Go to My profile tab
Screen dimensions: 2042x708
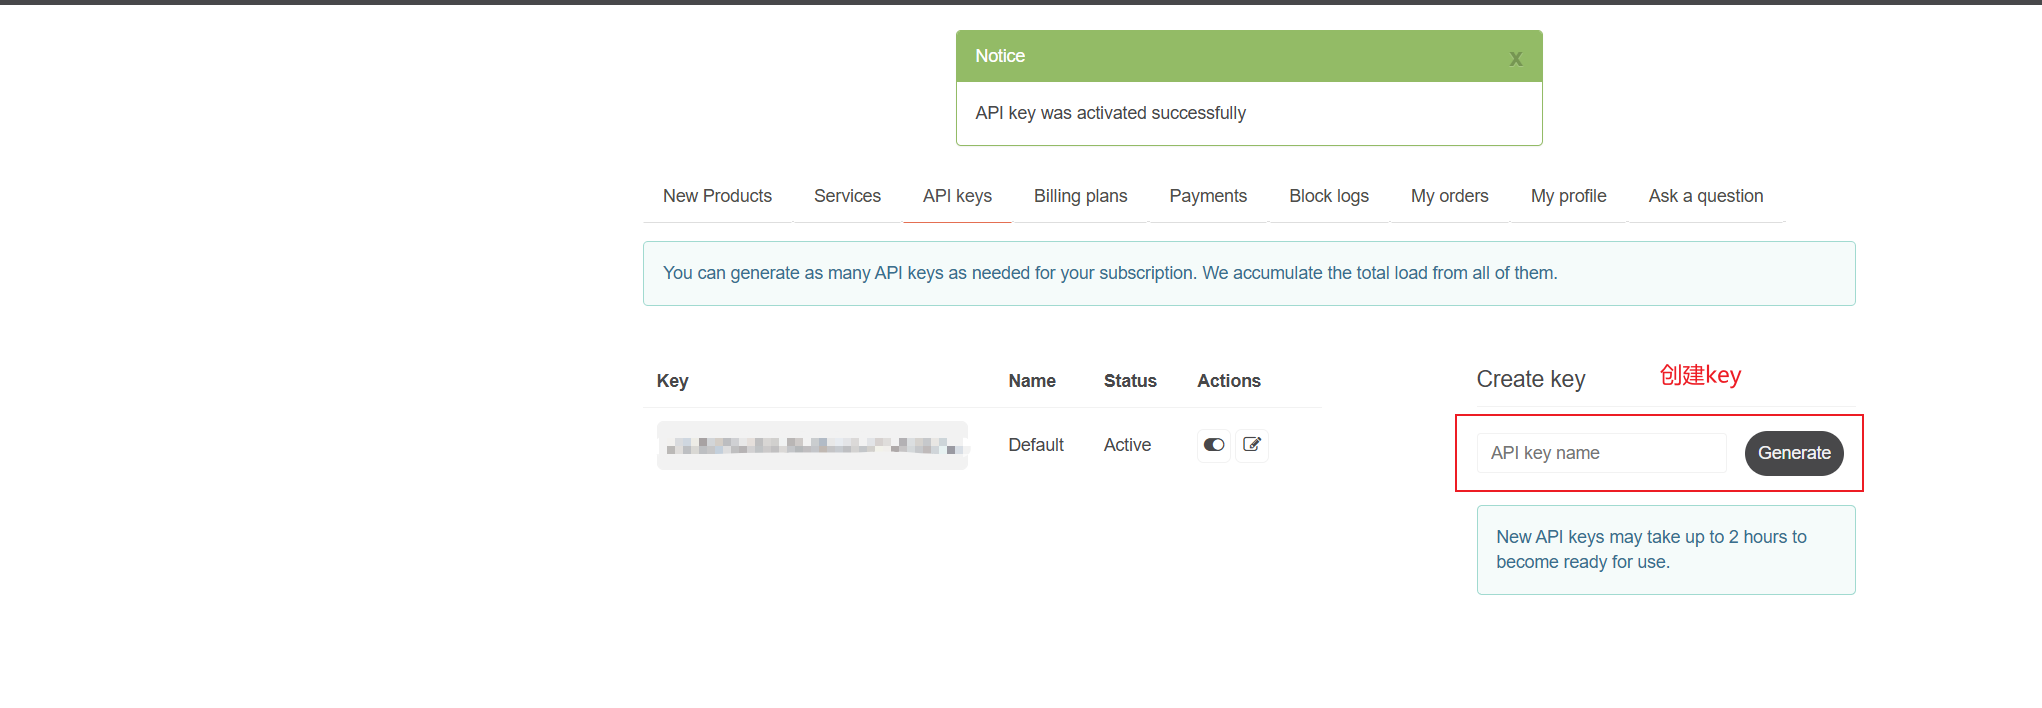1568,196
